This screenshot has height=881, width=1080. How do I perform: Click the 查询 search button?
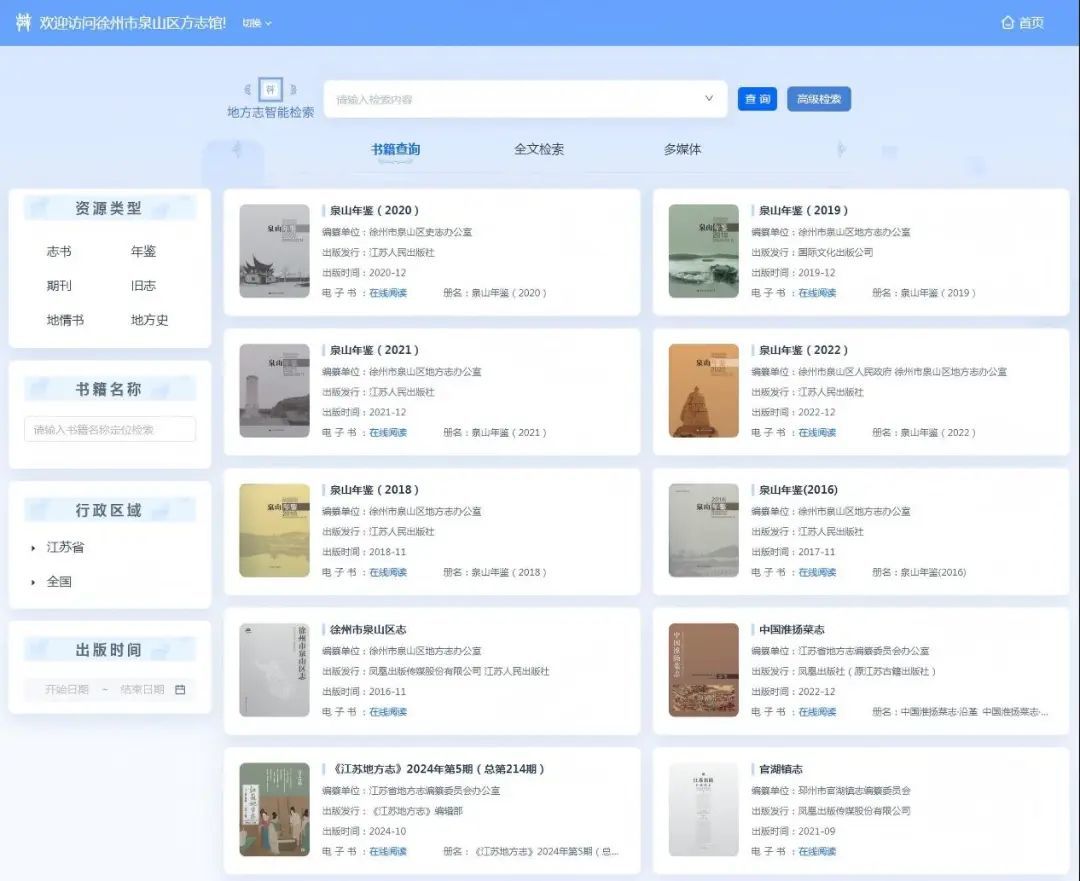tap(757, 98)
